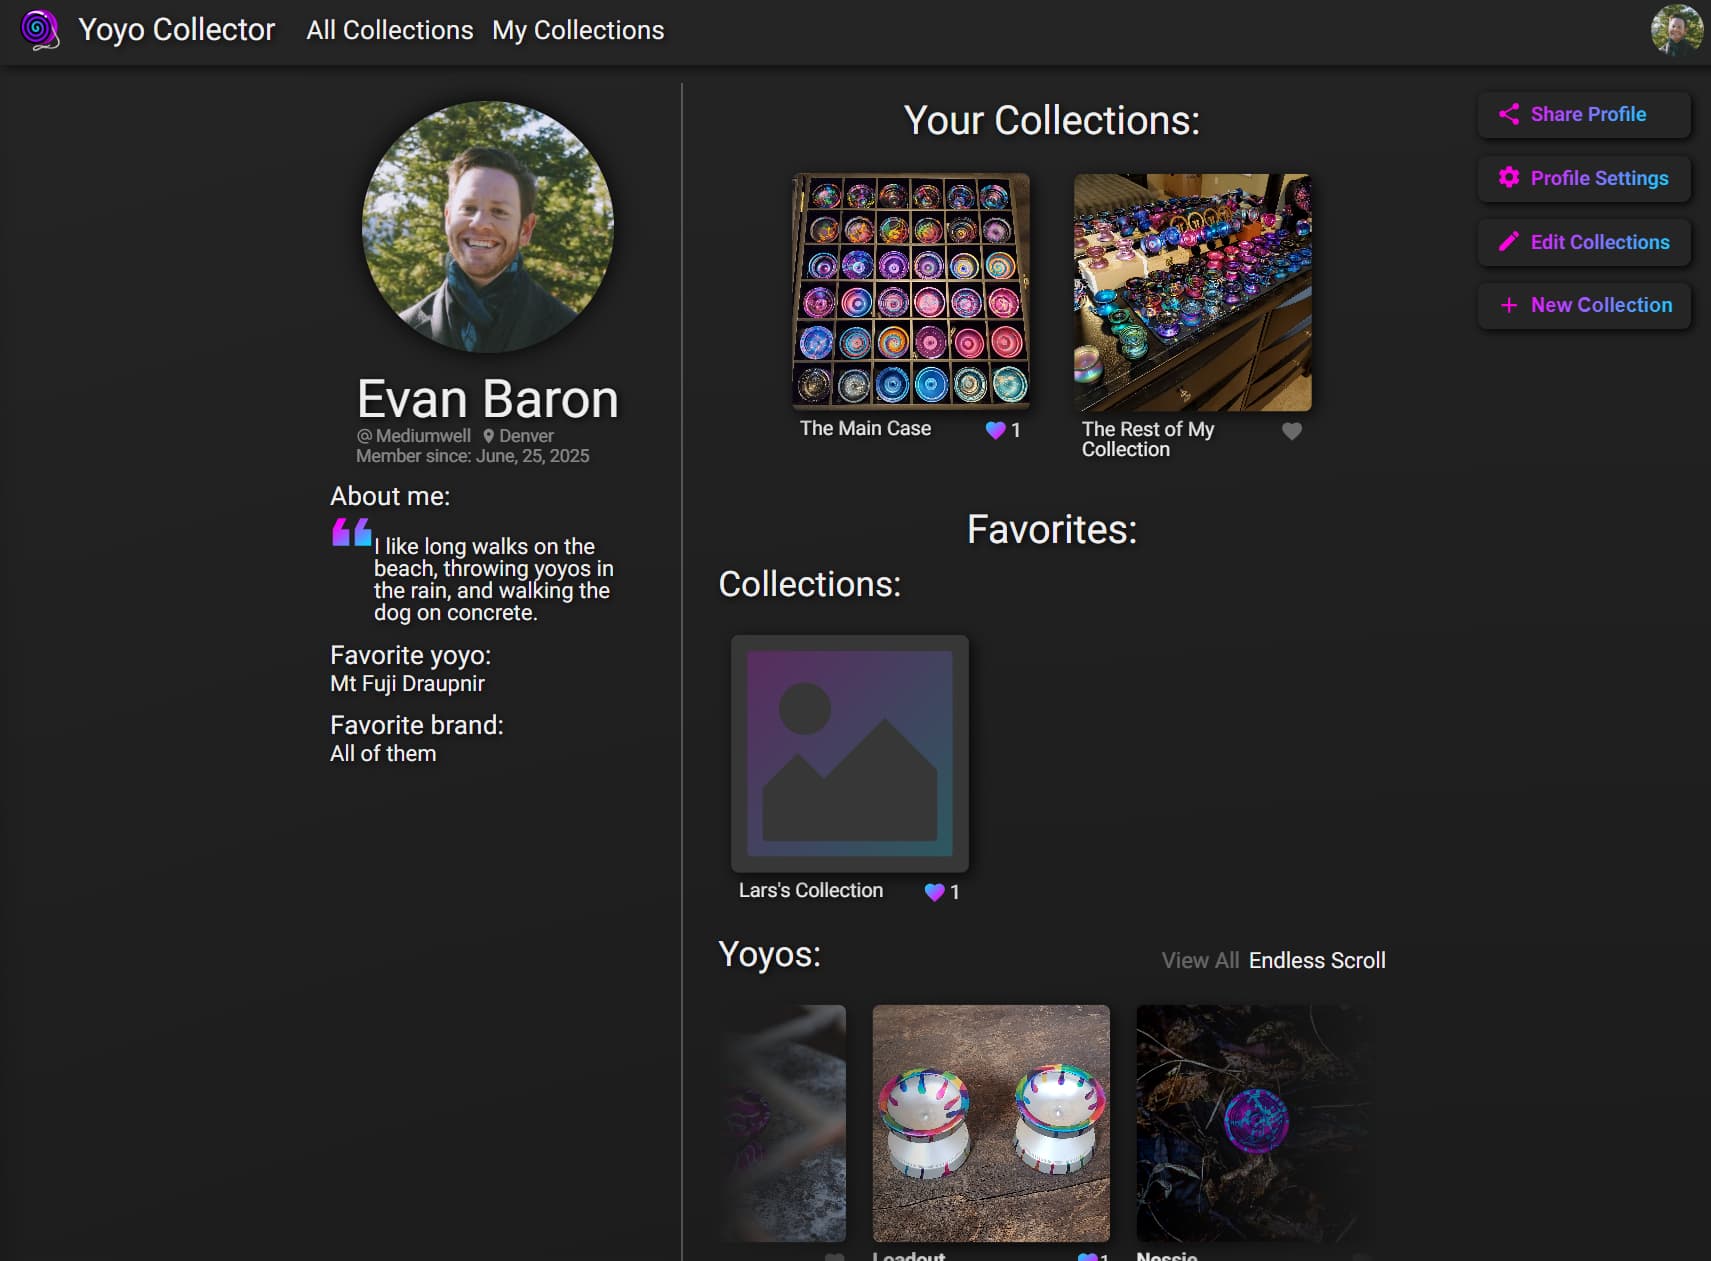Viewport: 1711px width, 1261px height.
Task: Click the Yoyo Collector site title
Action: pos(176,30)
